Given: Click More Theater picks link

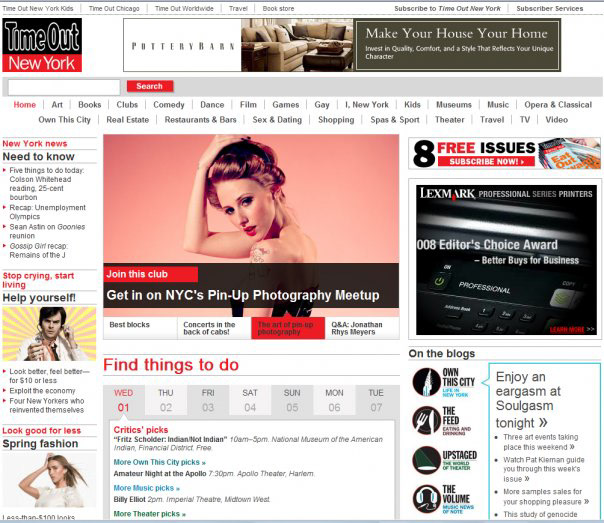Looking at the screenshot, I should pos(150,514).
